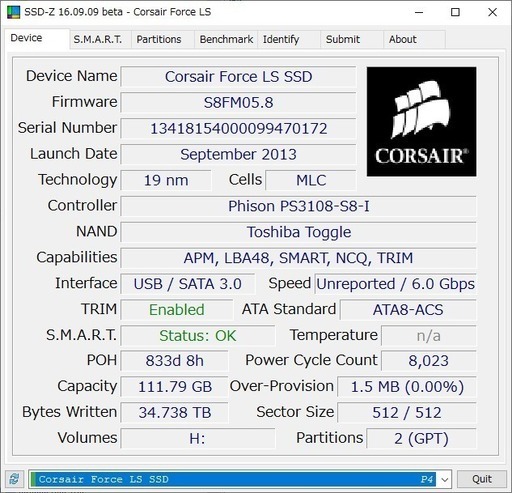This screenshot has width=512, height=493.
Task: Minimize the SSD-Z window
Action: click(419, 12)
